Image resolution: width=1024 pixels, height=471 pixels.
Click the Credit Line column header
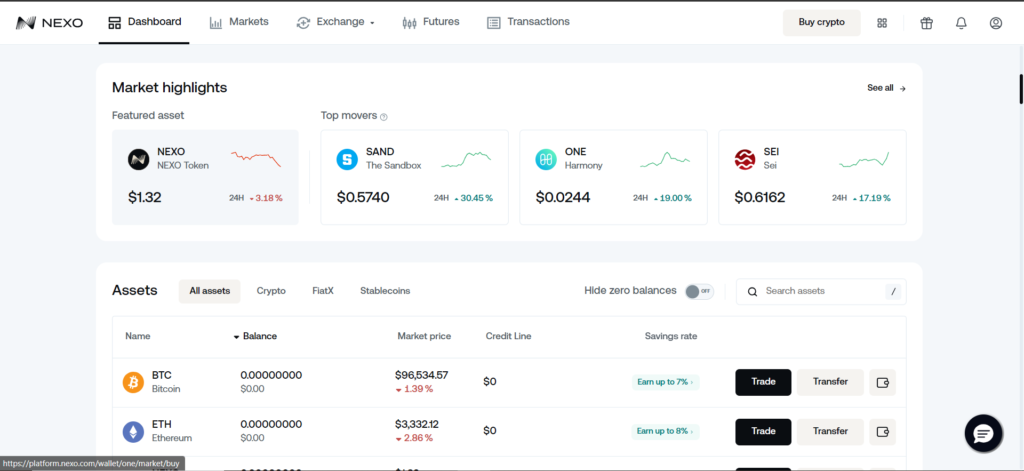pyautogui.click(x=508, y=336)
